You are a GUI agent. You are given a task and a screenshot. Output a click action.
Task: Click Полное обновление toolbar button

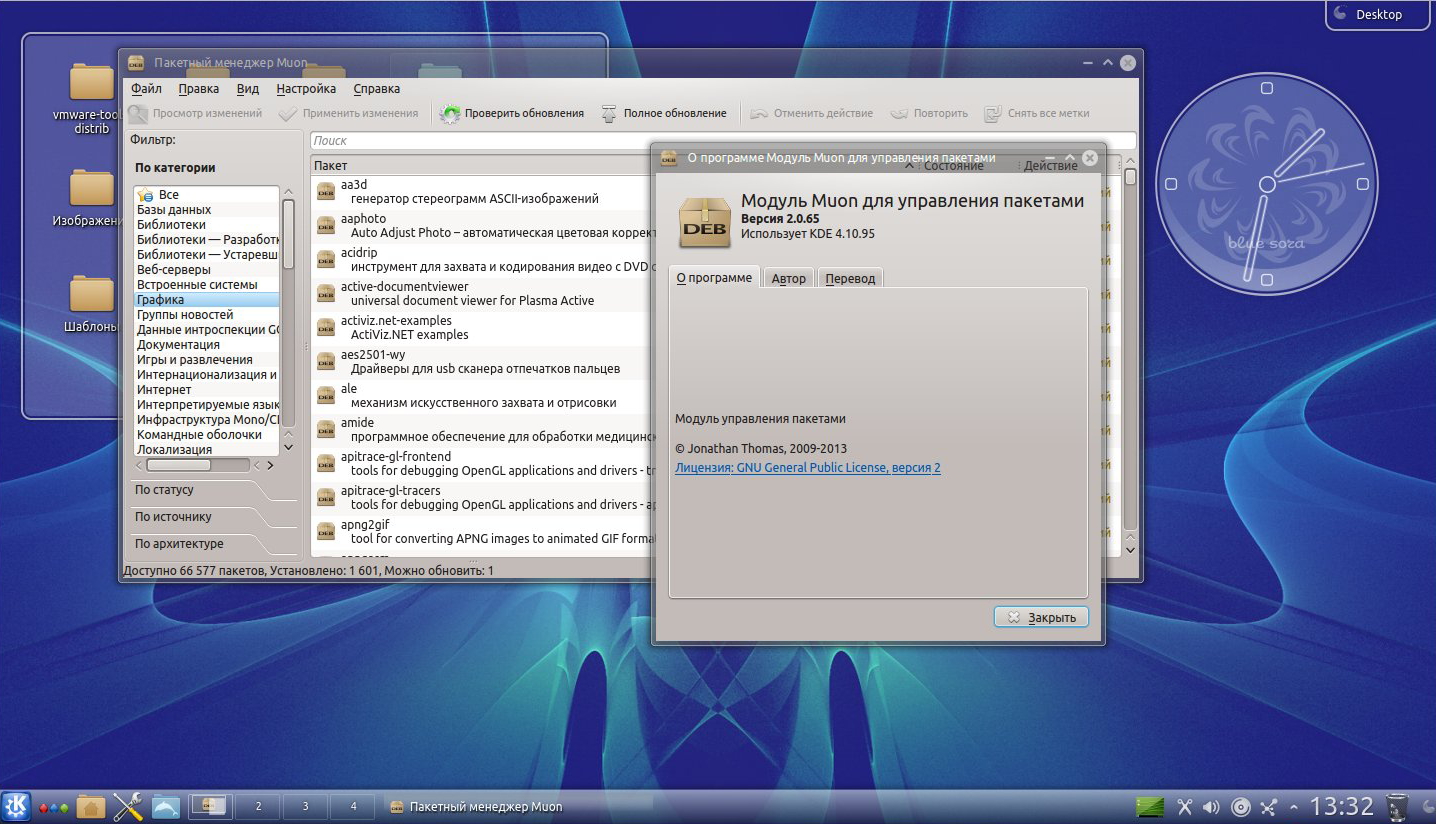tap(663, 114)
